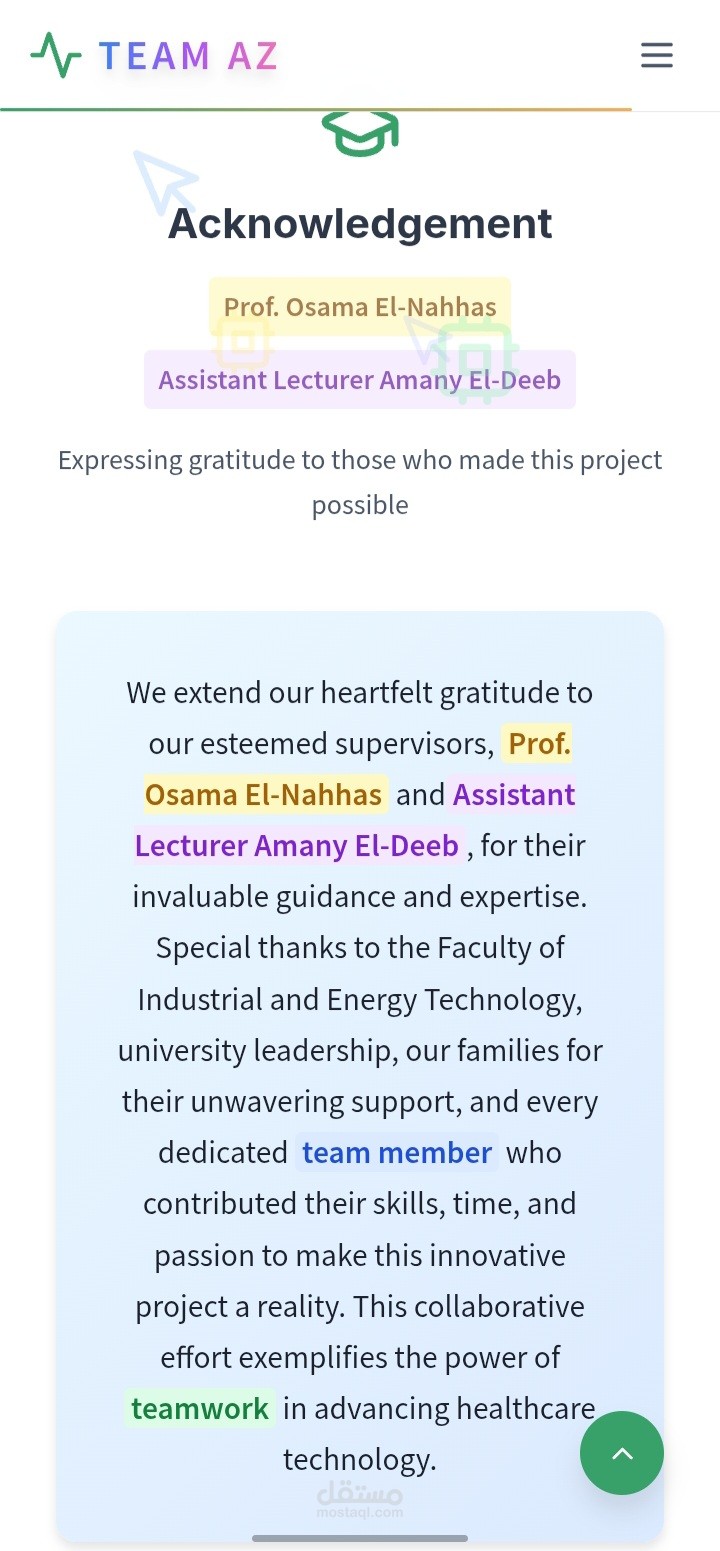
Task: Open the hamburger navigation menu
Action: pos(656,55)
